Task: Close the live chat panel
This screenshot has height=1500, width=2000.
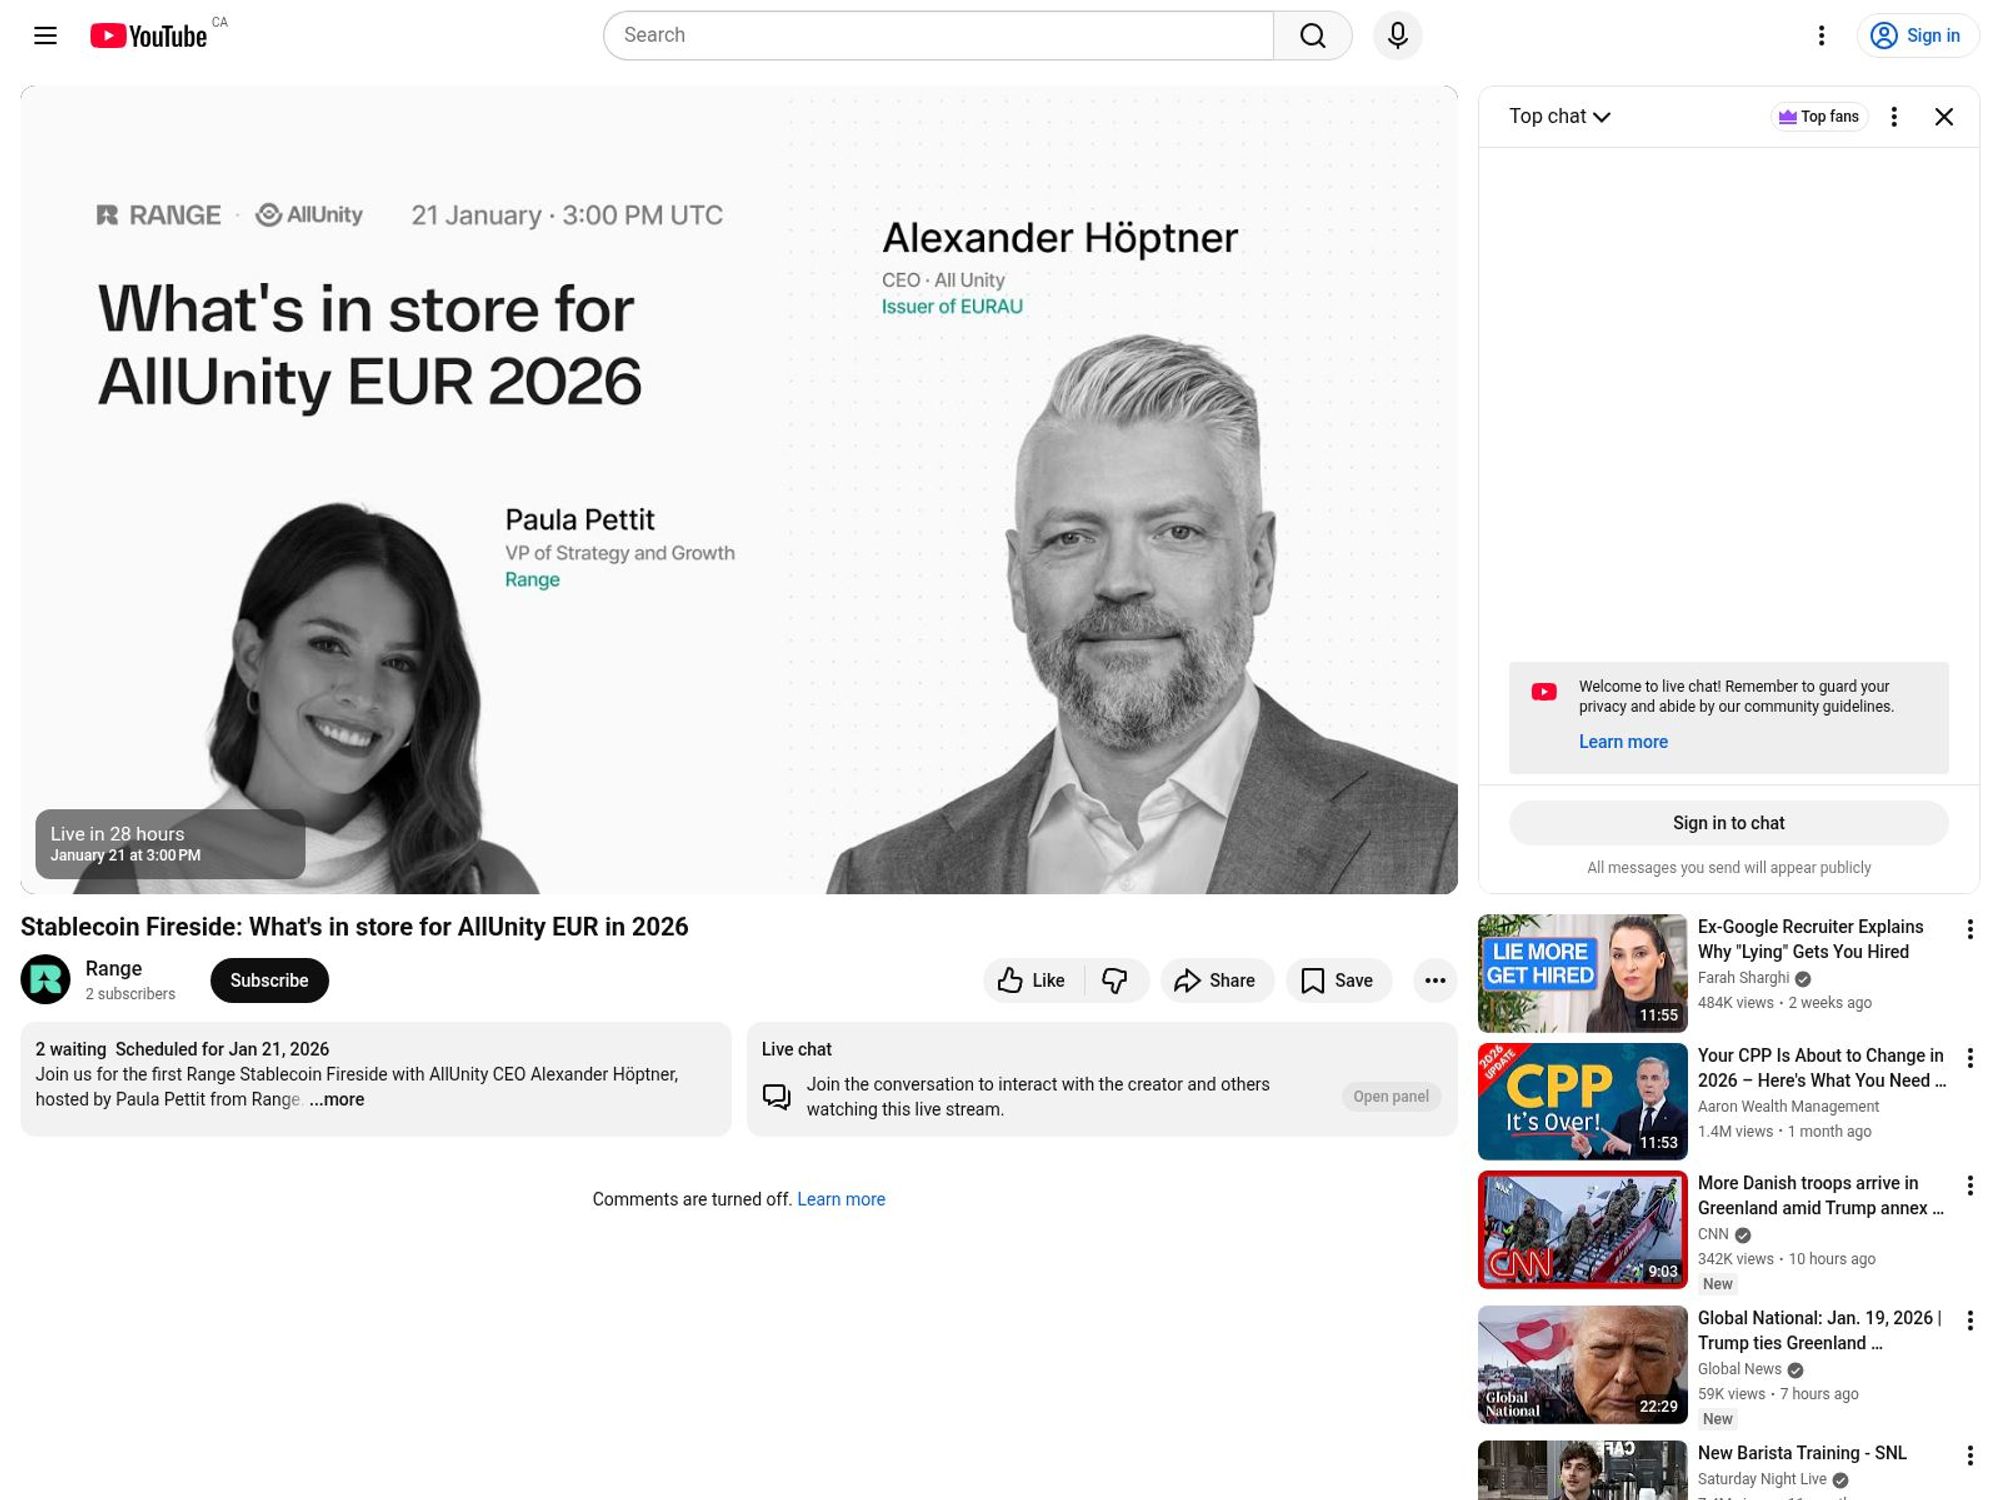Action: [x=1943, y=117]
